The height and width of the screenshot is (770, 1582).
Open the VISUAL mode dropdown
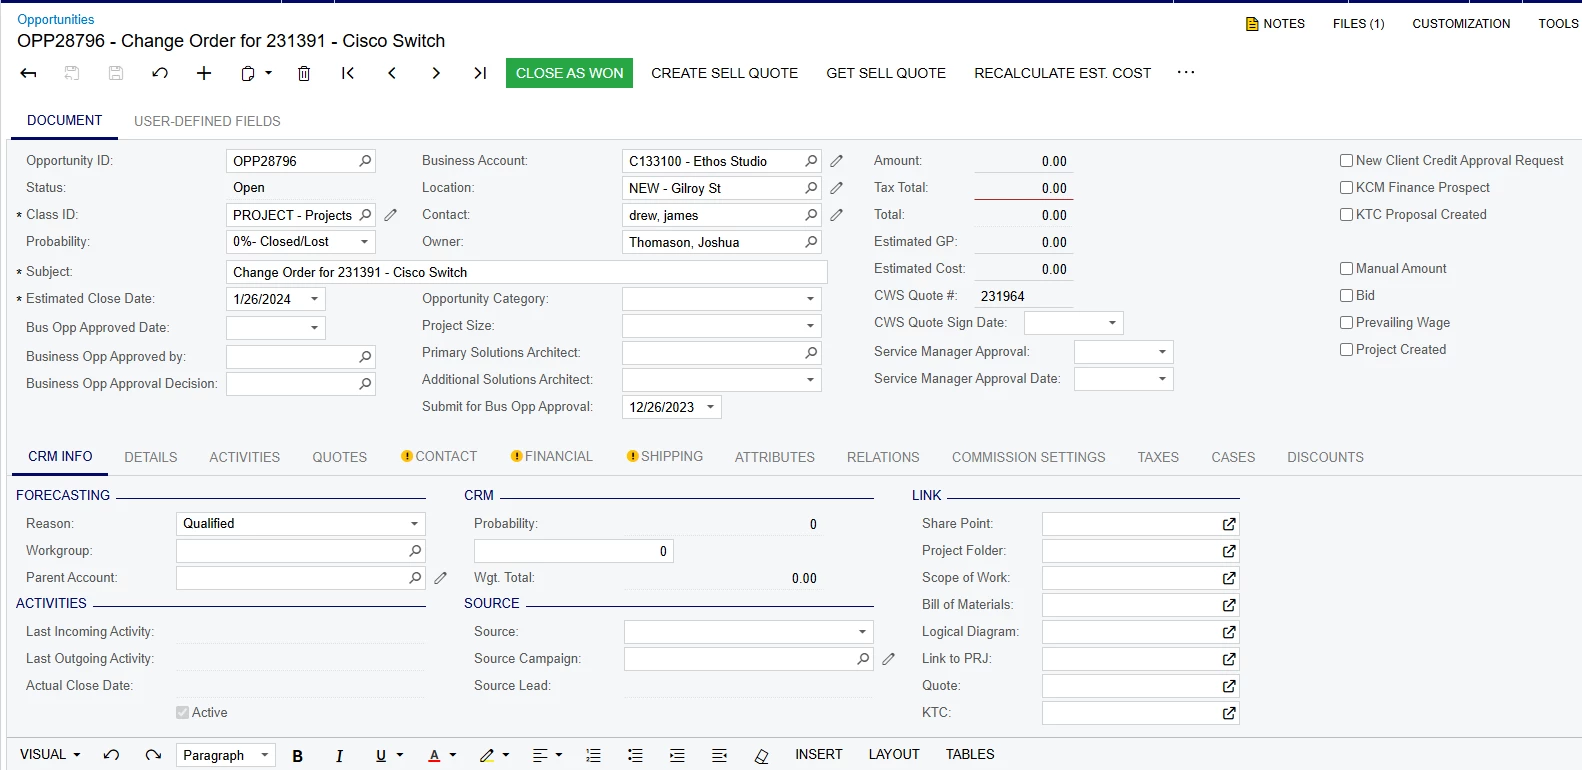[x=50, y=755]
